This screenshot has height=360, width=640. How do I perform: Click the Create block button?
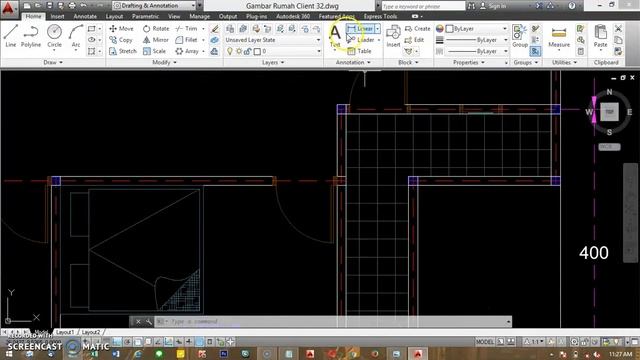[x=418, y=29]
